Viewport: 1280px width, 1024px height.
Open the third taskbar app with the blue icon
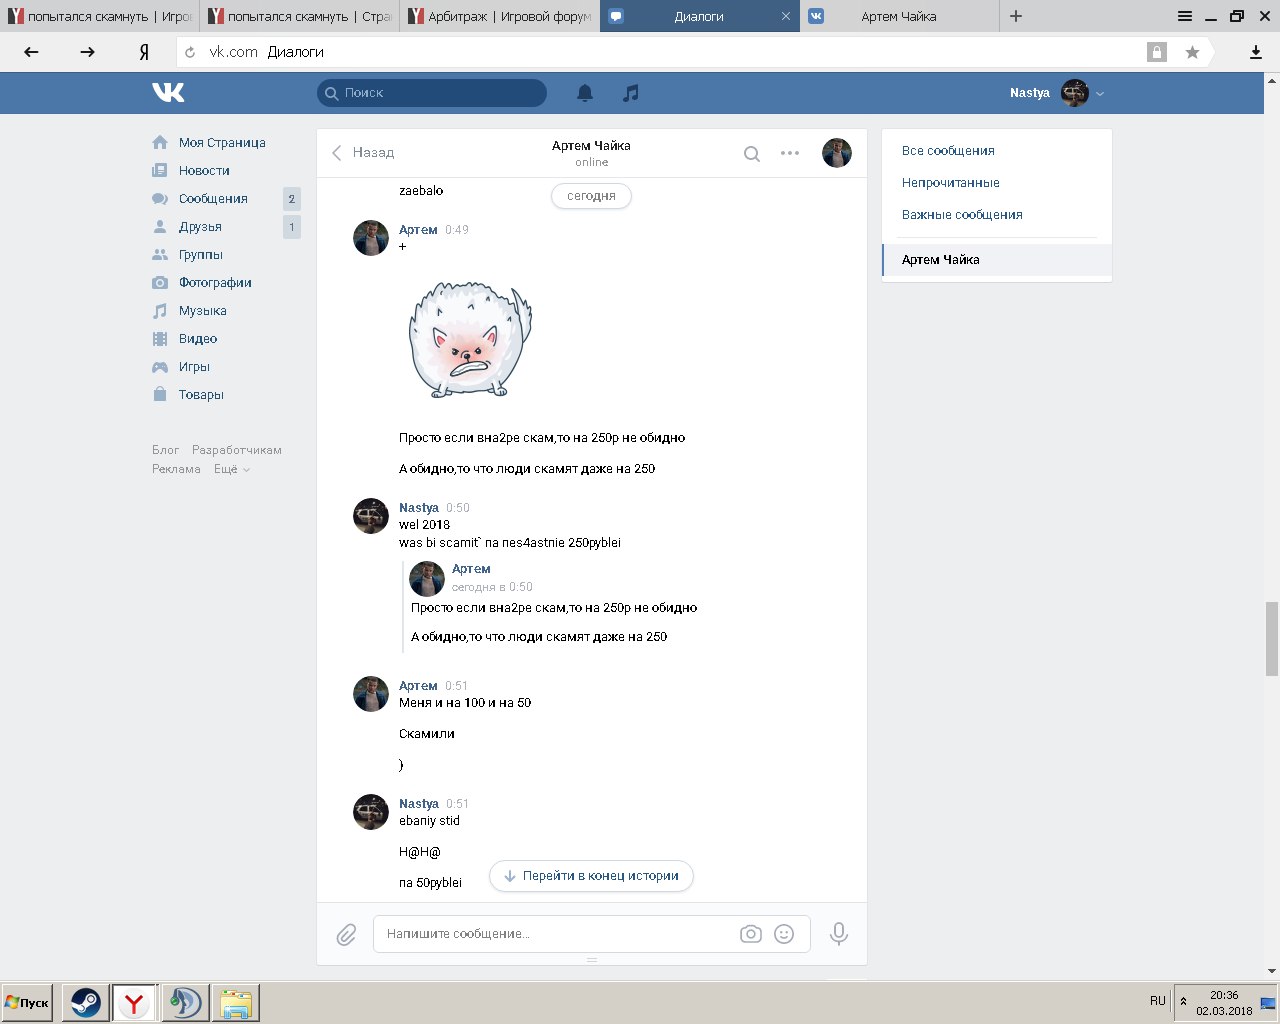point(184,1003)
